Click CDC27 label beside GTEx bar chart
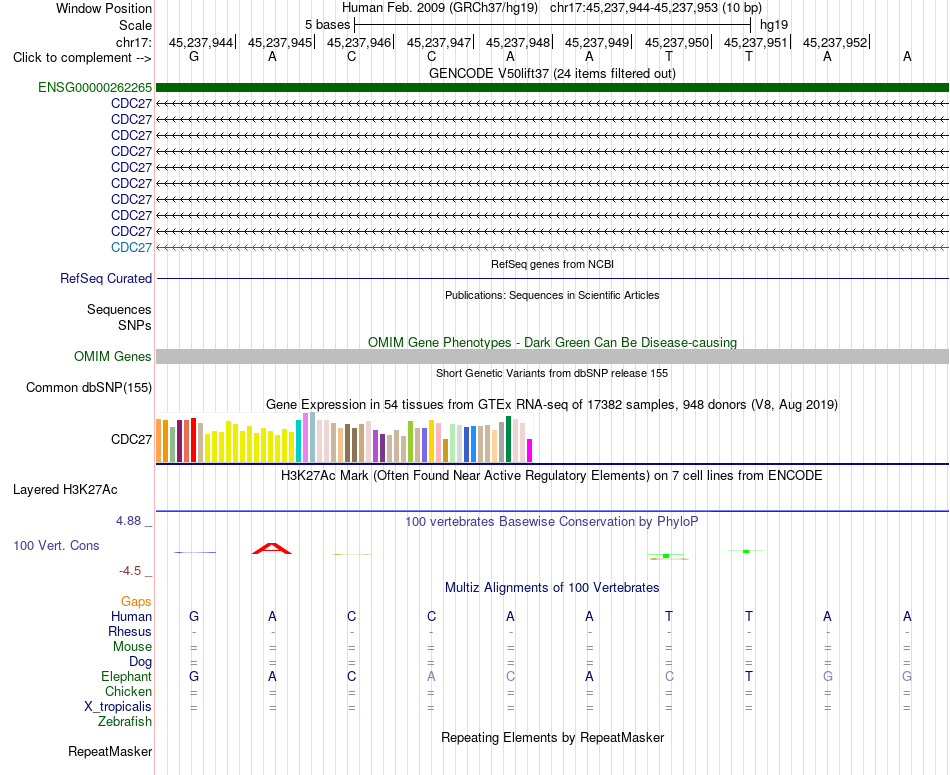Image resolution: width=950 pixels, height=775 pixels. point(131,439)
